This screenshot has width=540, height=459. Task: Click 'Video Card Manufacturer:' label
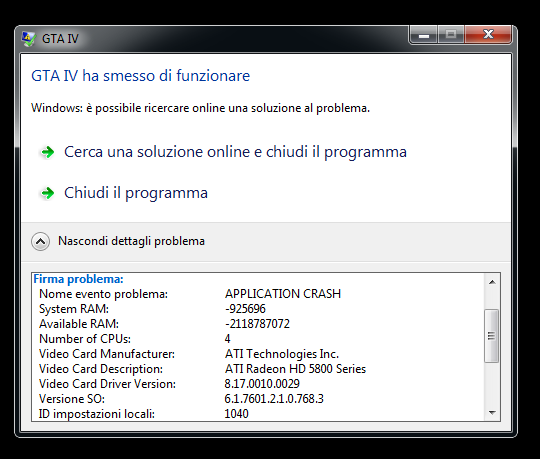pyautogui.click(x=107, y=354)
